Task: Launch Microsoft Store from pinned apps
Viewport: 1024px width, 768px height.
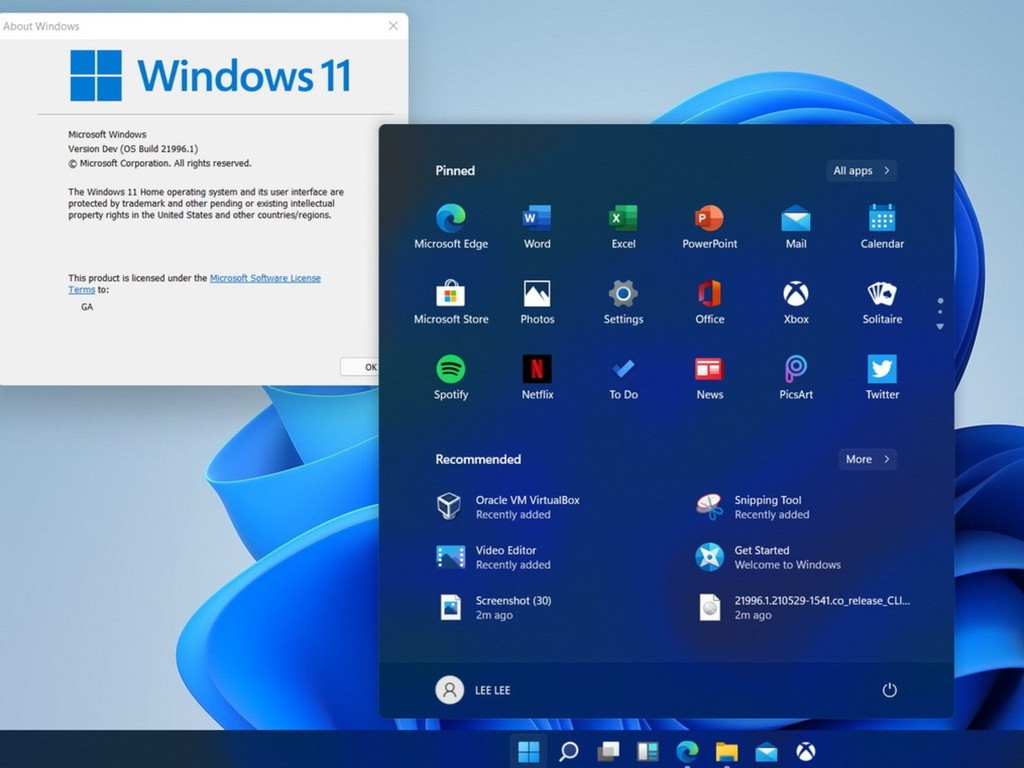Action: pyautogui.click(x=451, y=302)
